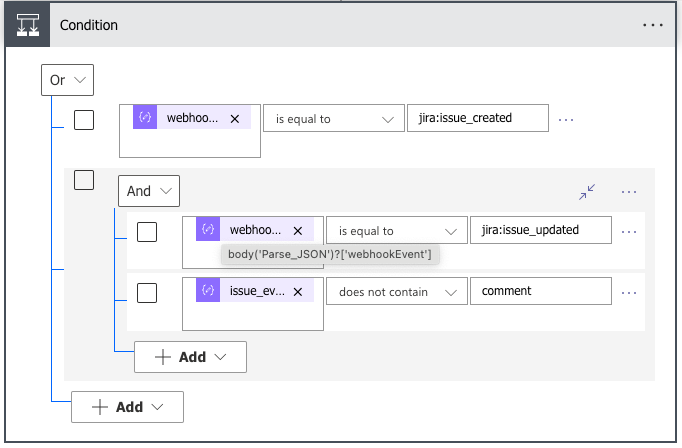Open the Or logical operator dropdown
This screenshot has height=448, width=682.
(x=67, y=80)
